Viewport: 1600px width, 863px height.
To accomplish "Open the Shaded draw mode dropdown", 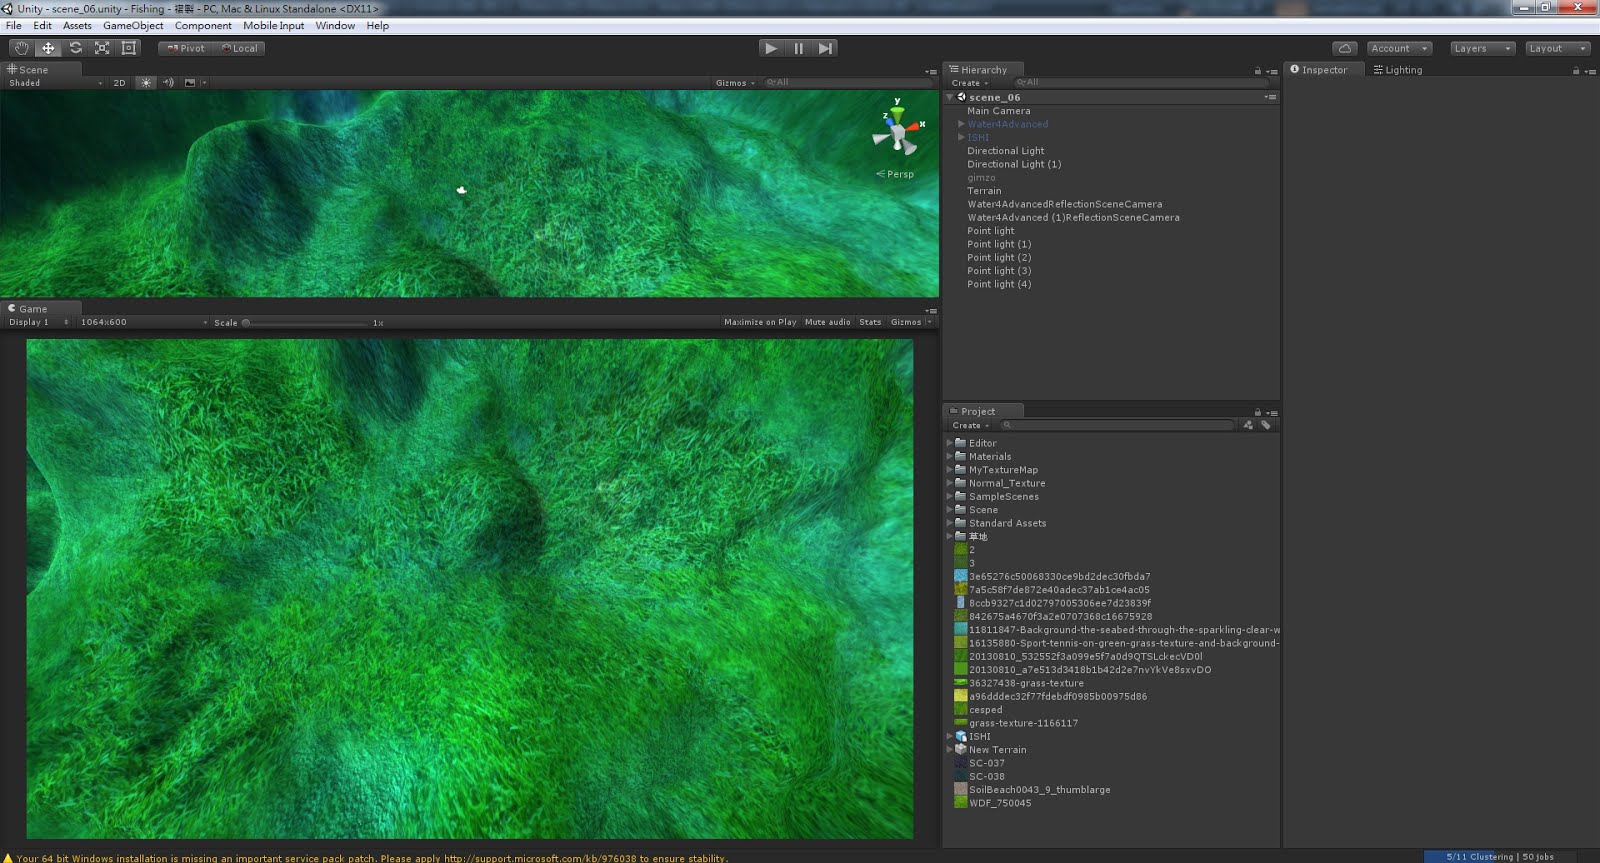I will coord(55,83).
